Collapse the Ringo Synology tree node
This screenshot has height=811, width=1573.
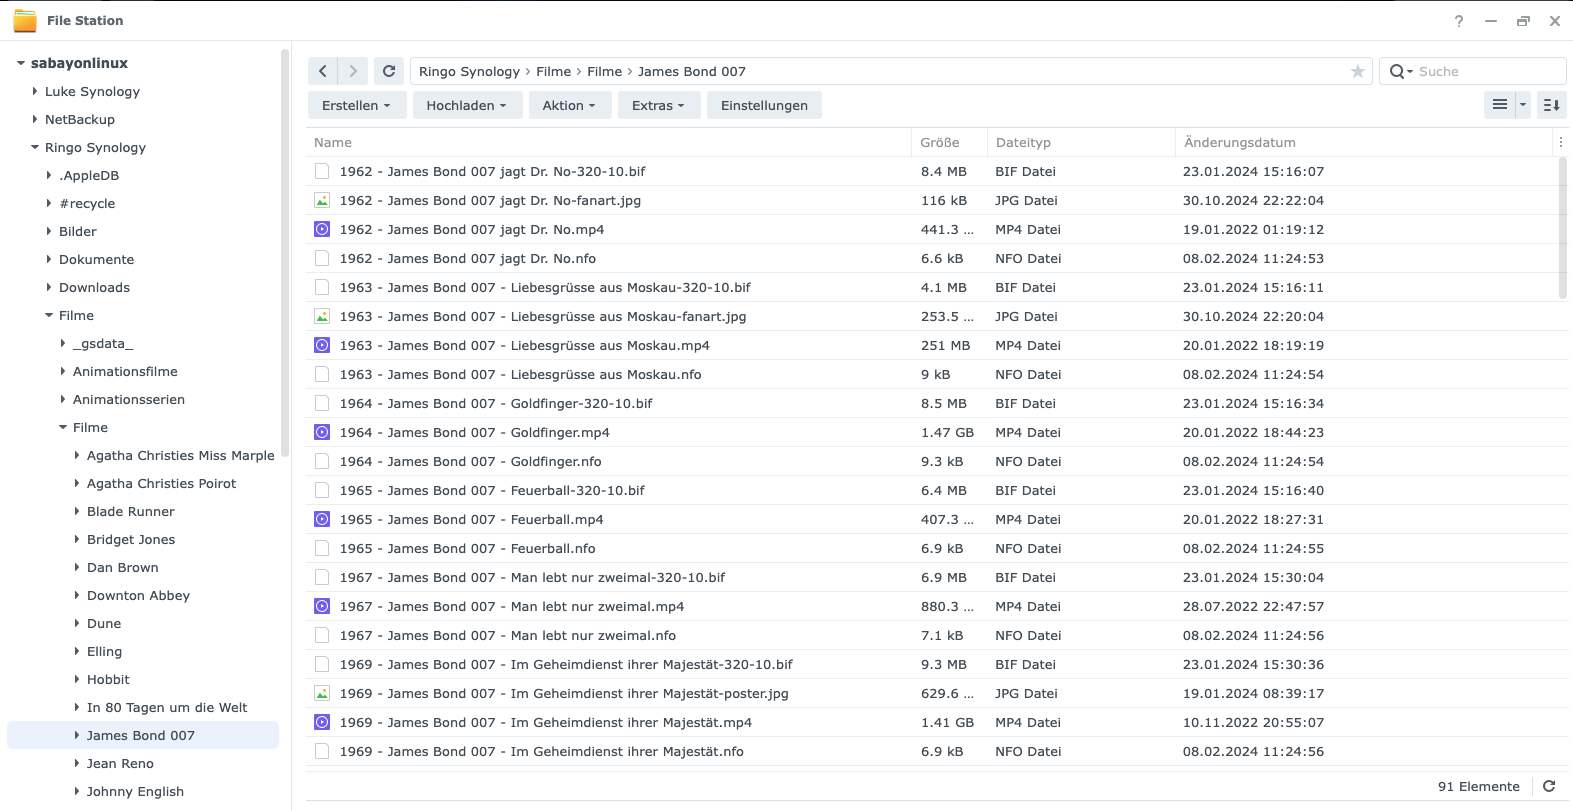(35, 147)
